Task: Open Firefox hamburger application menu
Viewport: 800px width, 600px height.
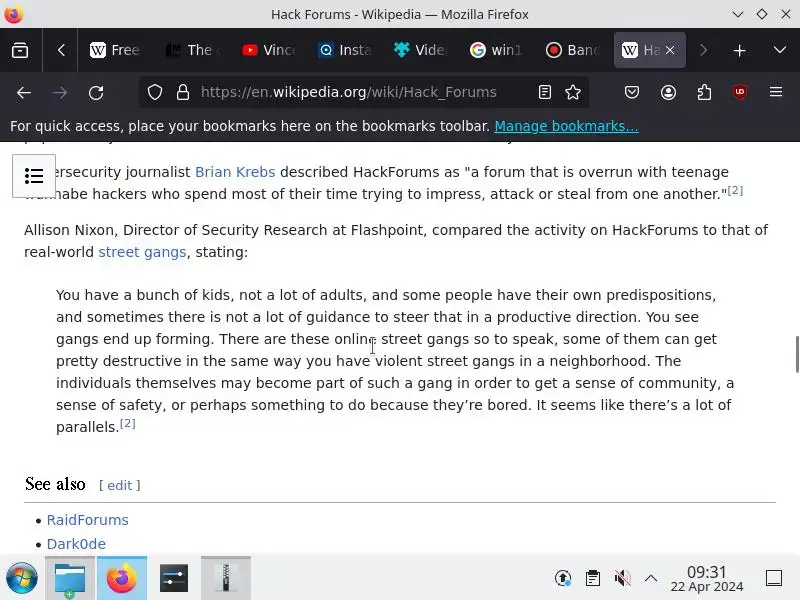Action: pyautogui.click(x=776, y=92)
